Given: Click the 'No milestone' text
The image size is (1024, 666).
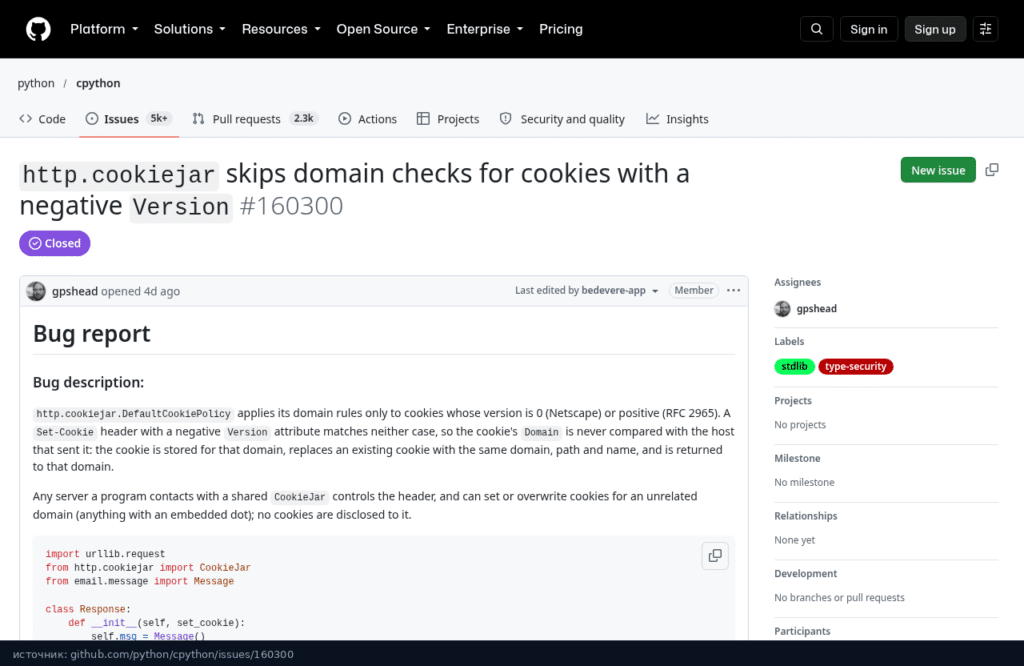Looking at the screenshot, I should point(804,483).
